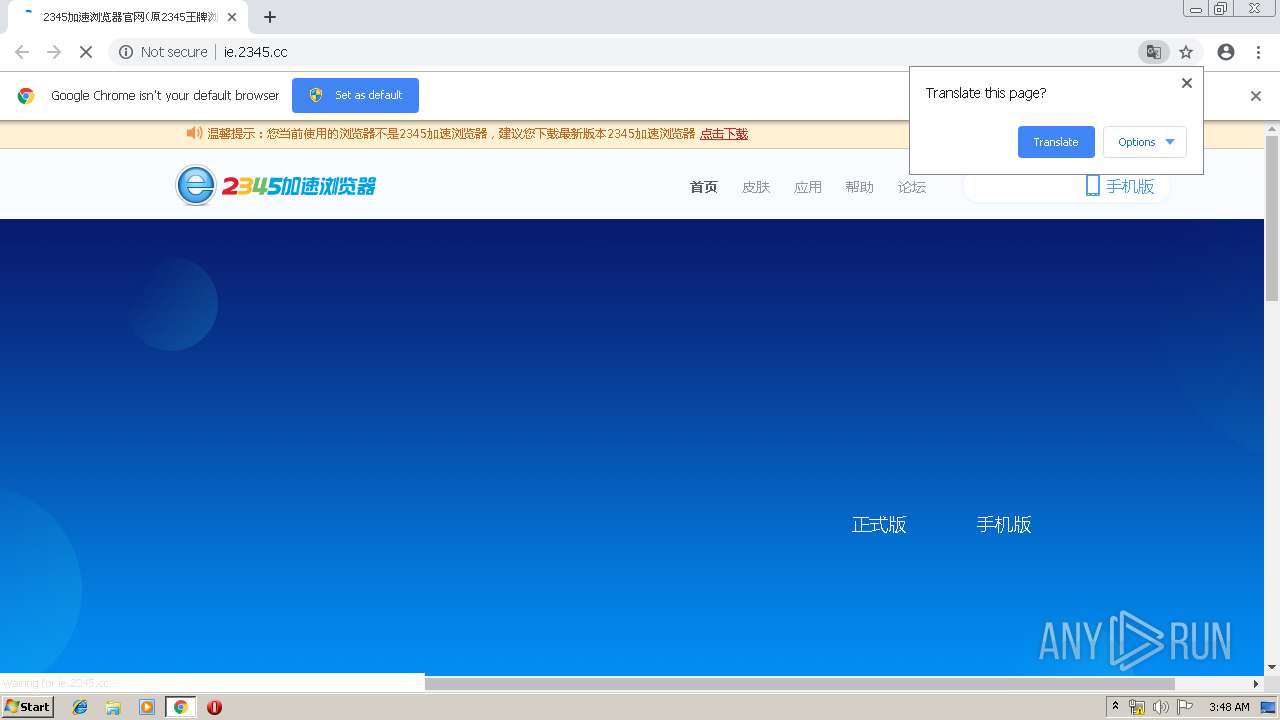Viewport: 1280px width, 720px height.
Task: Open media player from taskbar
Action: click(147, 707)
